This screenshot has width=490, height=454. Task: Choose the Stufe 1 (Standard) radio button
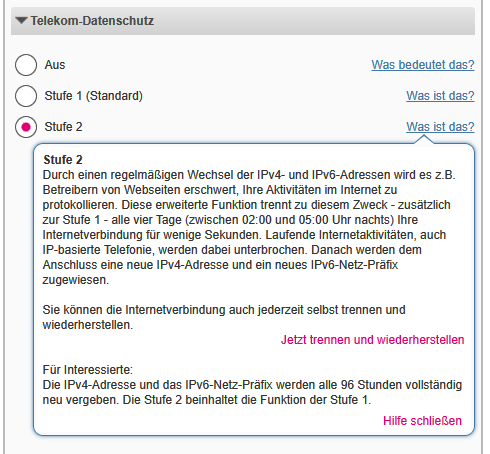tap(26, 96)
